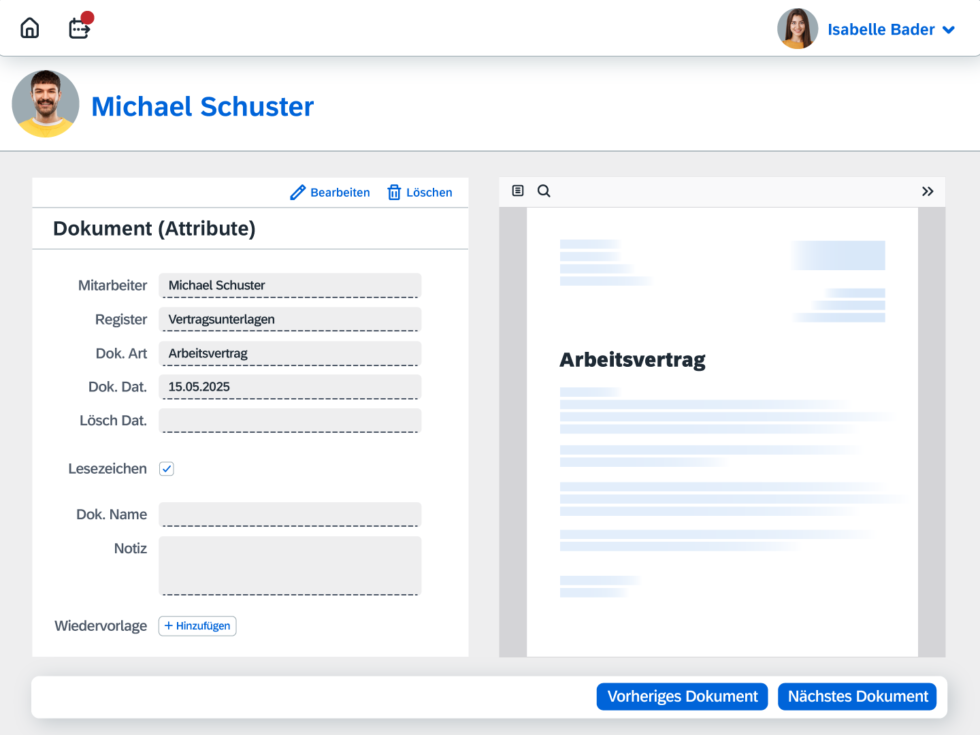The width and height of the screenshot is (980, 735).
Task: Uncheck the Lesezeichen checkbox
Action: click(x=166, y=468)
